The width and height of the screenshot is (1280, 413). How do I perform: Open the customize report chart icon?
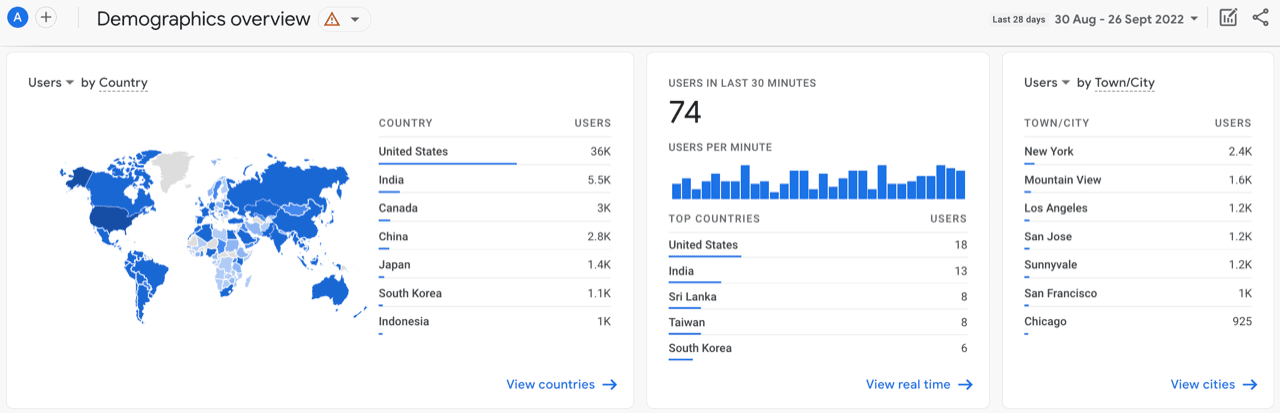pos(1229,18)
